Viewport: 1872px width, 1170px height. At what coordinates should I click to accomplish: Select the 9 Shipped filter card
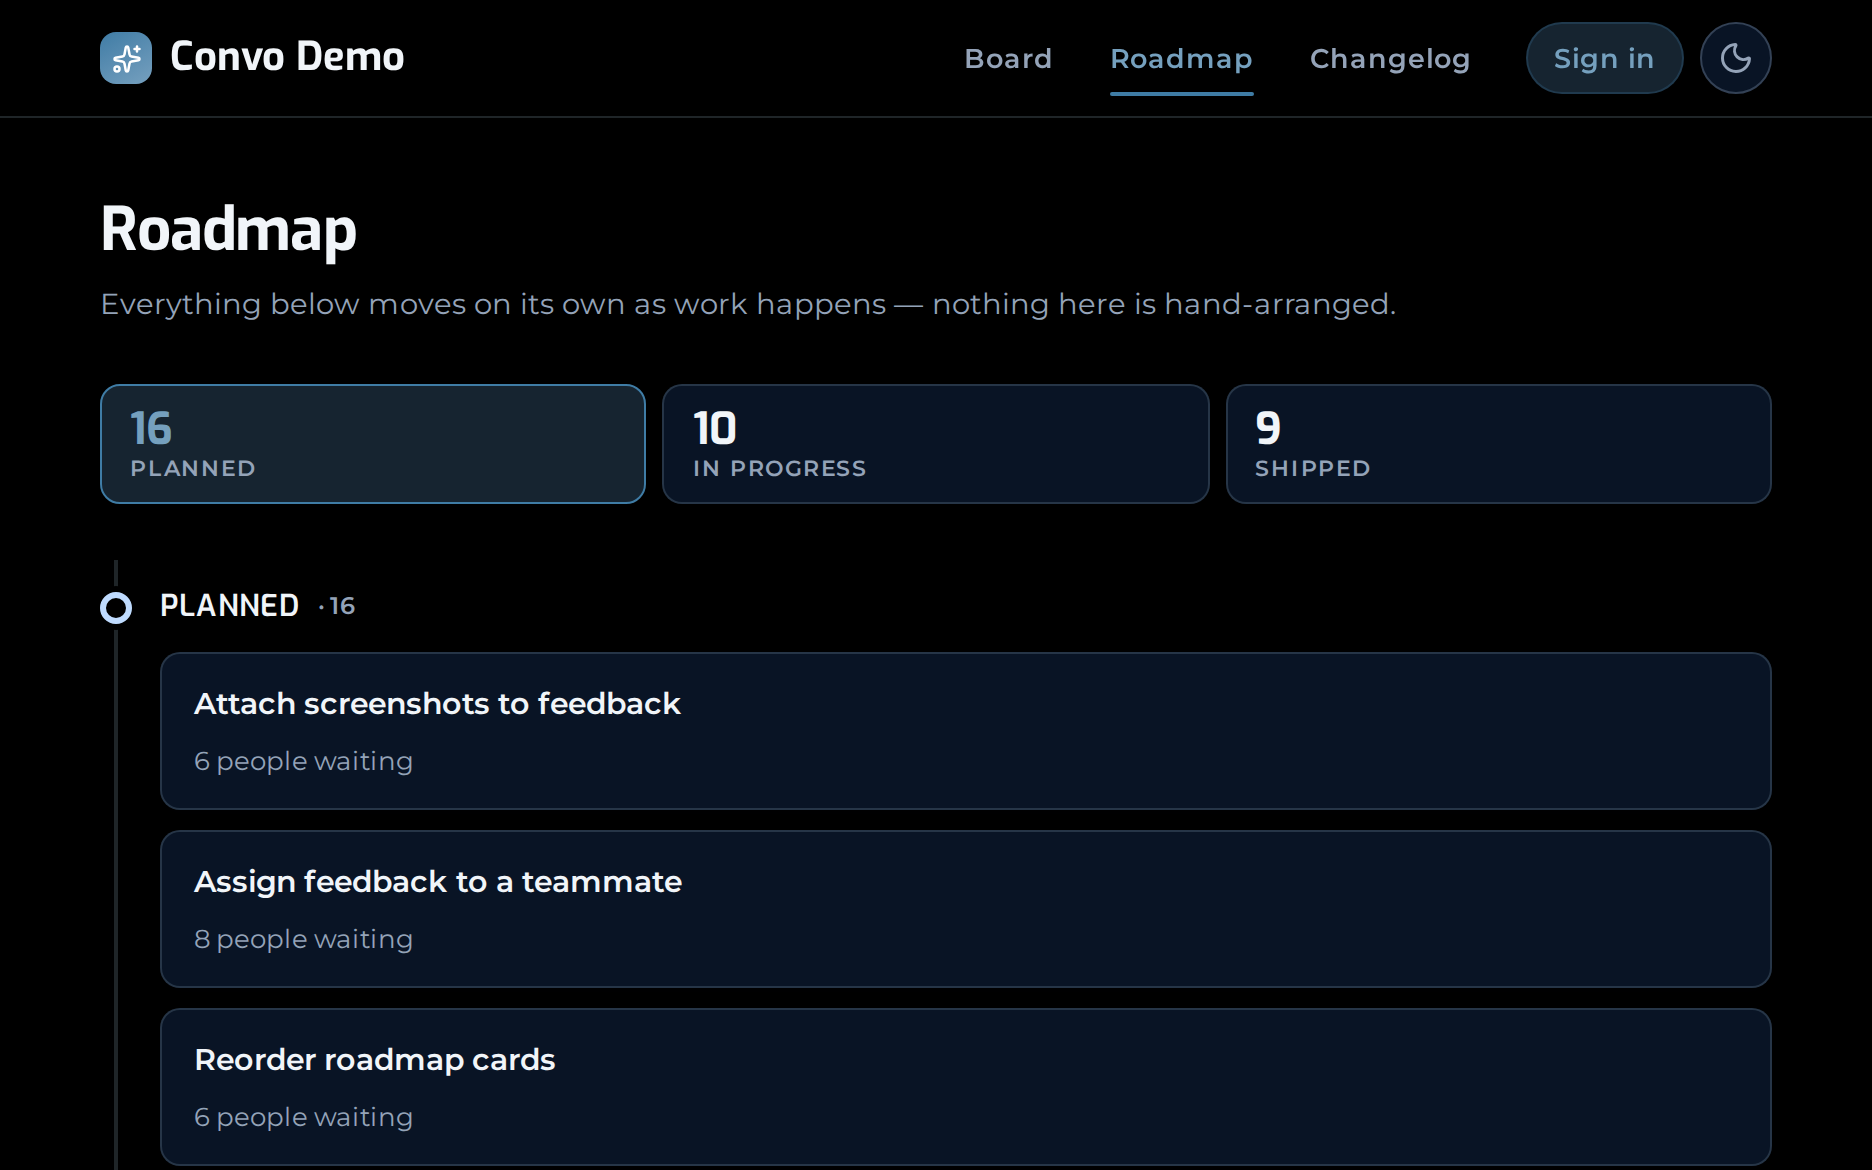click(1498, 444)
